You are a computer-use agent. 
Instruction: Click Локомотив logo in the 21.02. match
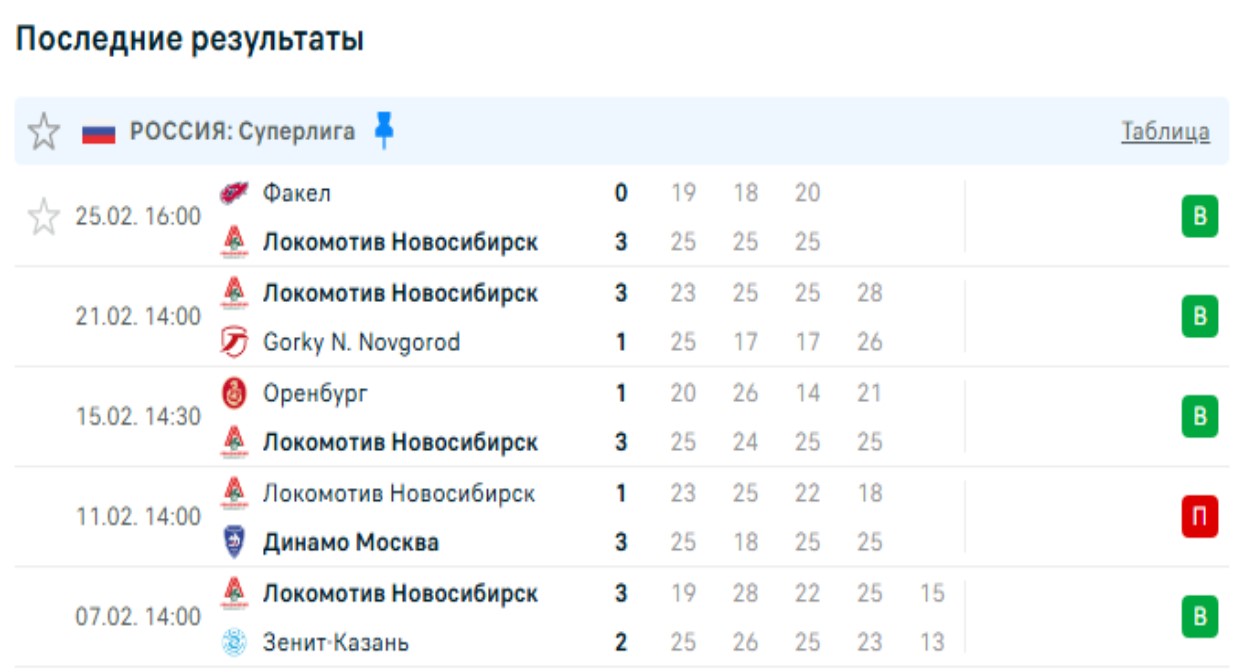(x=233, y=293)
